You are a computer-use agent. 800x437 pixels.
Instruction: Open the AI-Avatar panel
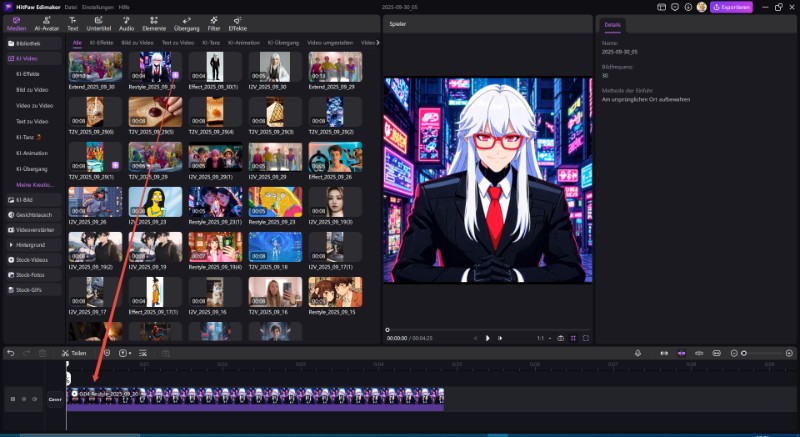(46, 23)
